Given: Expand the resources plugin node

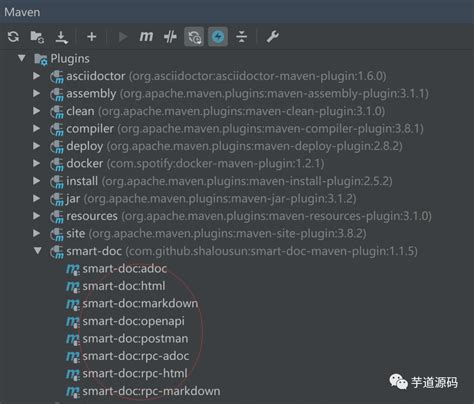Looking at the screenshot, I should pos(37,216).
